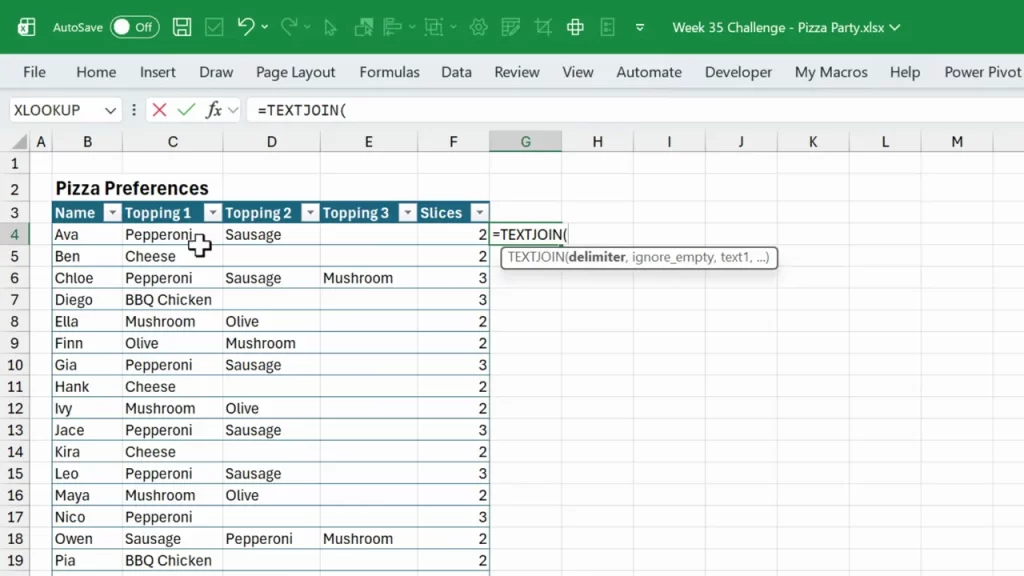Open the filter dropdown on the Slices column
Viewport: 1024px width, 576px height.
(x=480, y=212)
